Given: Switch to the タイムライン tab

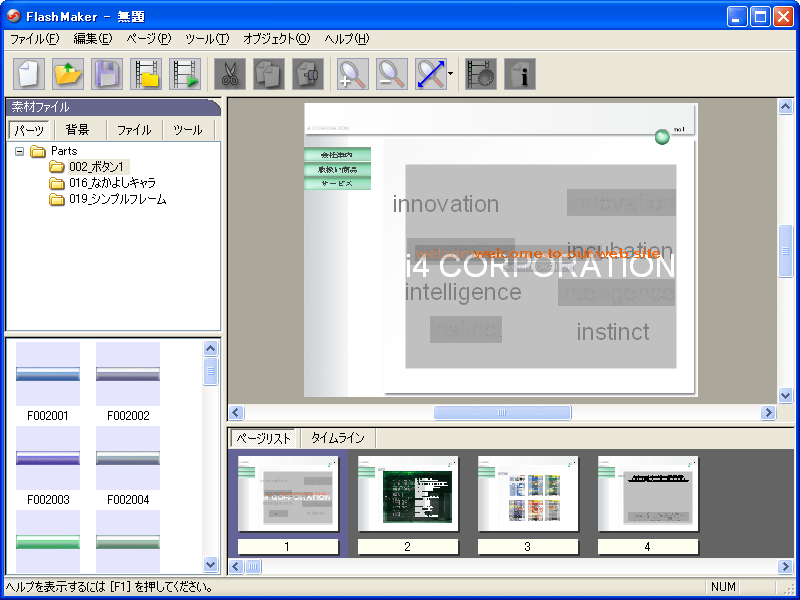Looking at the screenshot, I should (338, 438).
